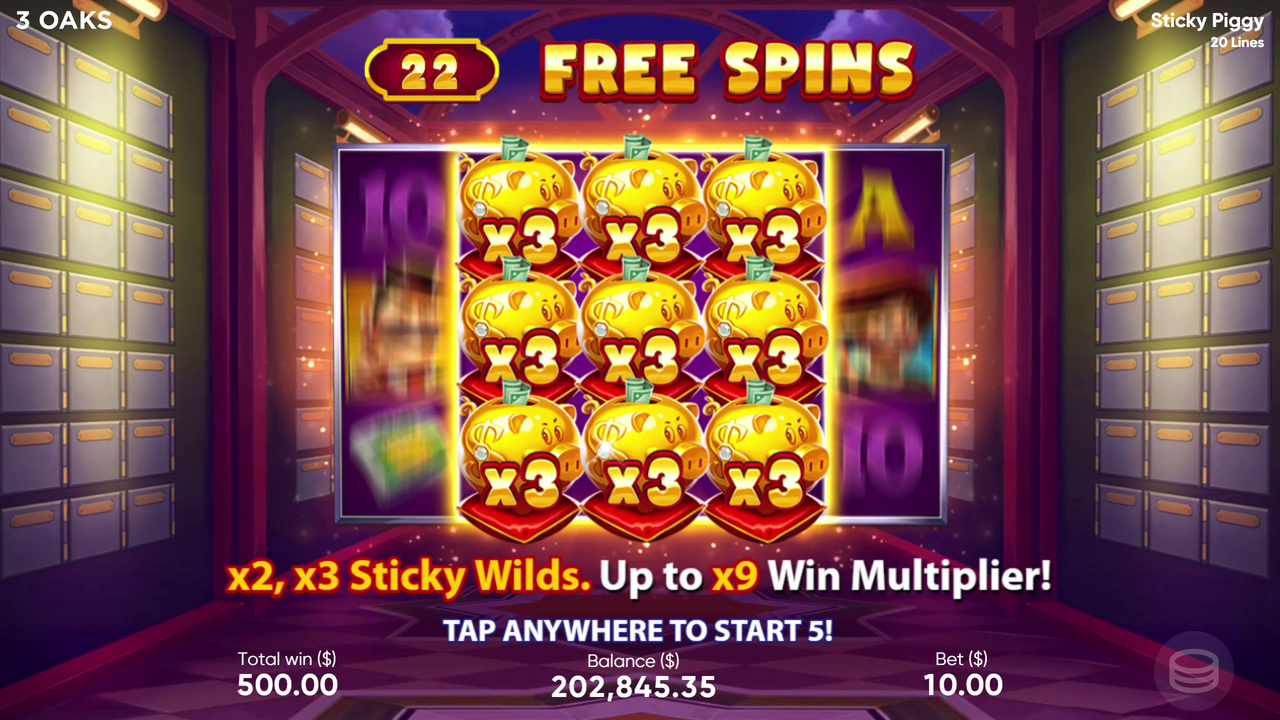This screenshot has height=720, width=1280.
Task: Click the blurred right spinning reel
Action: click(885, 334)
